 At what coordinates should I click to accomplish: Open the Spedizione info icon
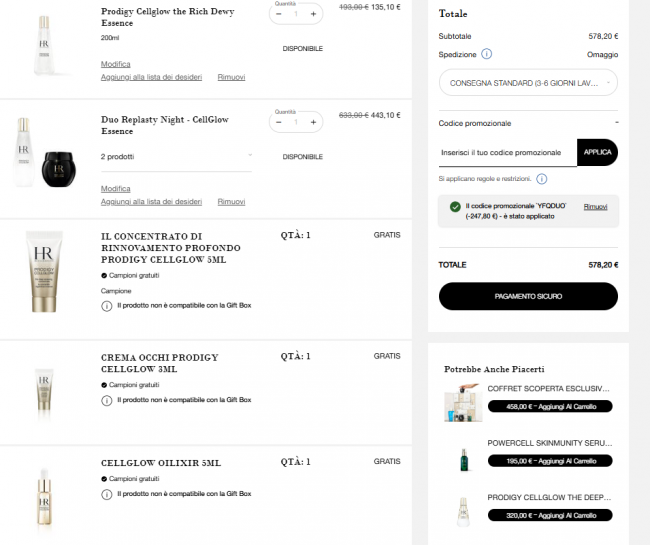(x=486, y=54)
